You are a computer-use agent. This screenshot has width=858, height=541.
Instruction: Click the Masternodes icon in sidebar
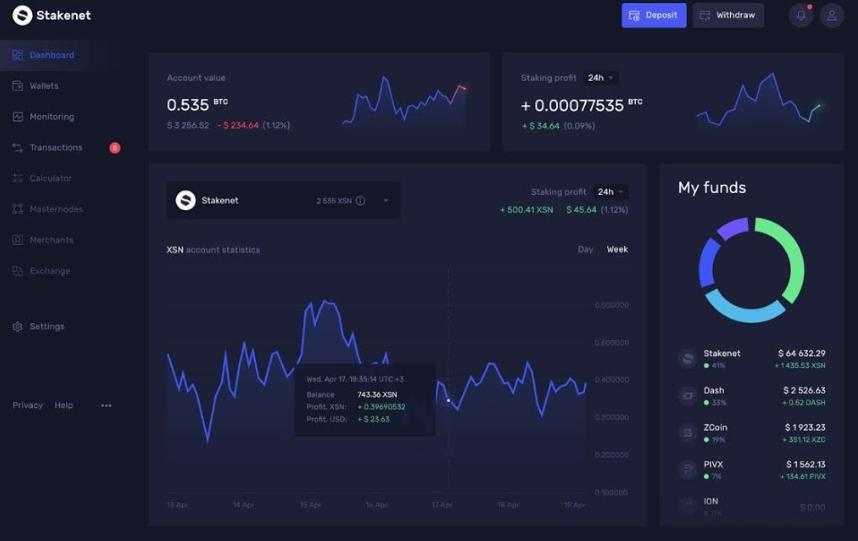(18, 209)
